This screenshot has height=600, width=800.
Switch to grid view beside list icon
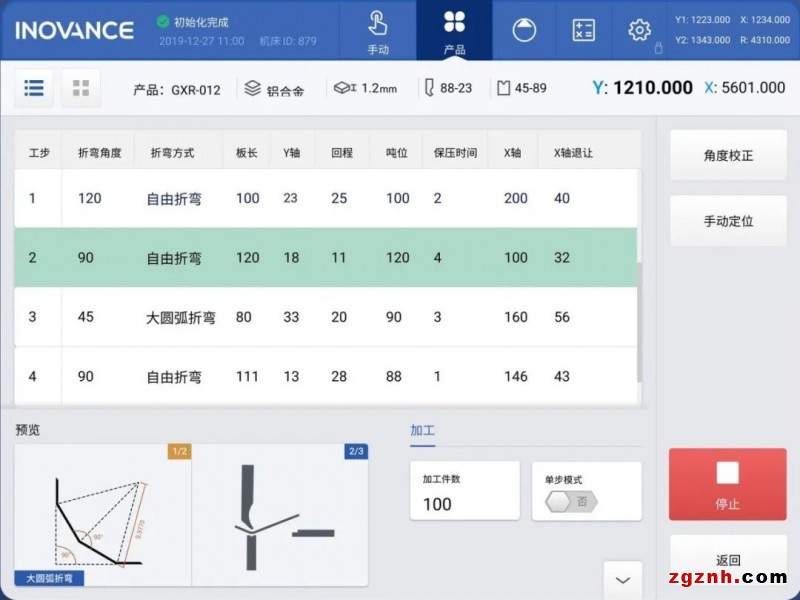[x=81, y=88]
